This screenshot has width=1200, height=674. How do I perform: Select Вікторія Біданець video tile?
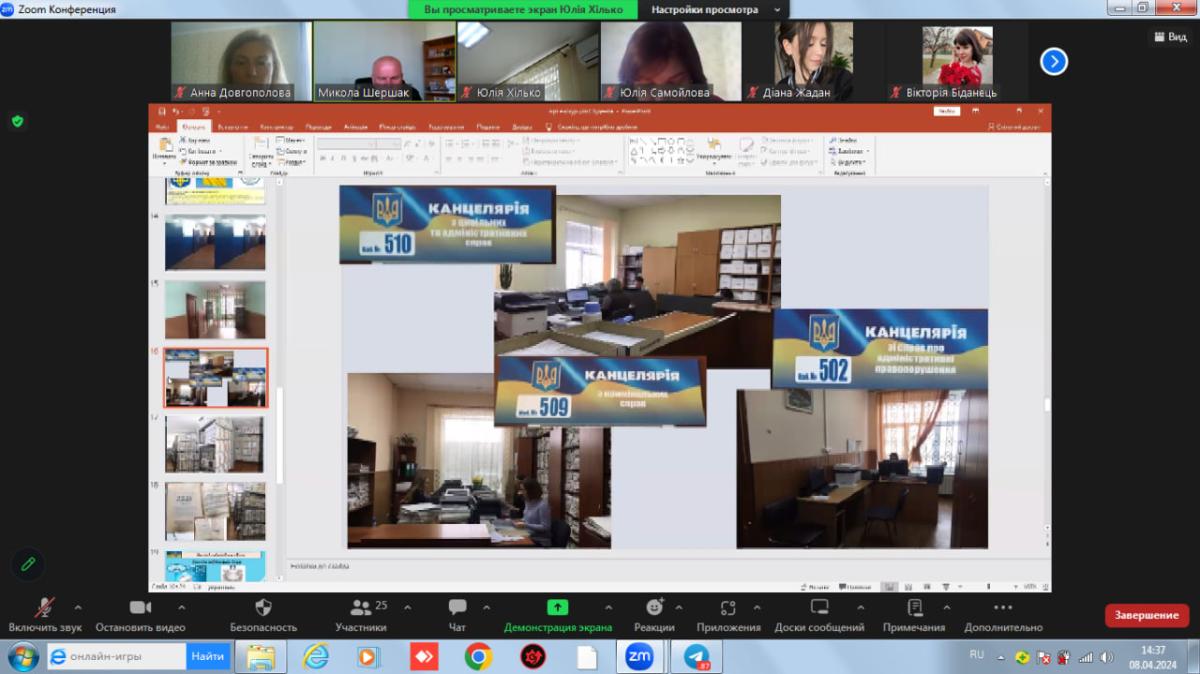click(958, 61)
